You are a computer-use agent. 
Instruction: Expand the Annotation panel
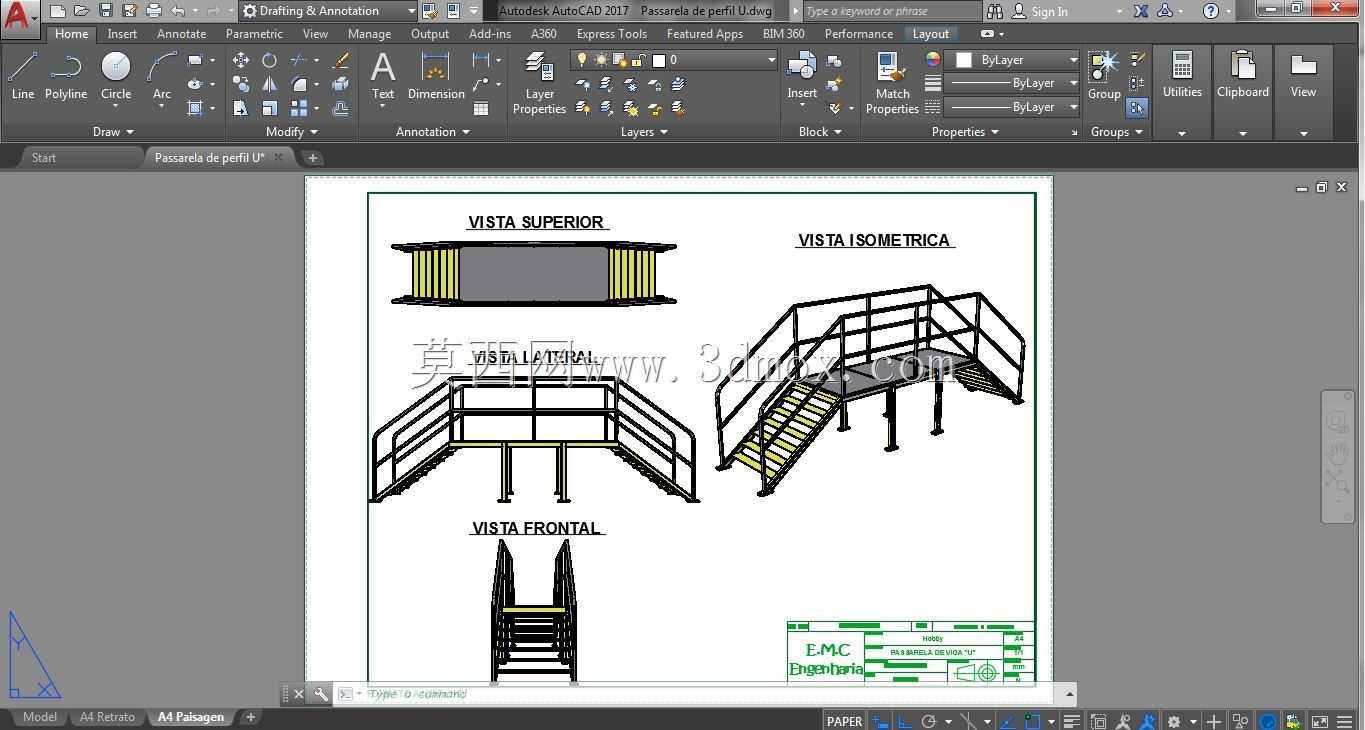(x=432, y=131)
